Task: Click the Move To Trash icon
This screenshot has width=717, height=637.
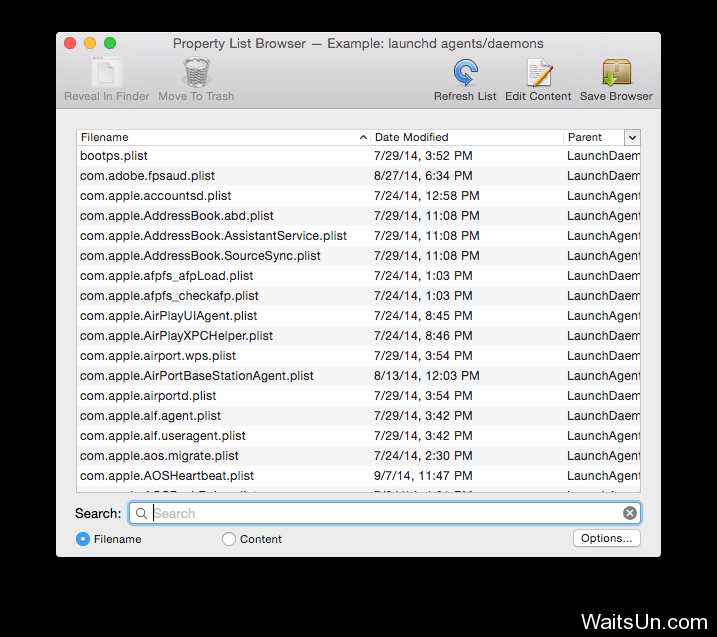Action: coord(196,74)
